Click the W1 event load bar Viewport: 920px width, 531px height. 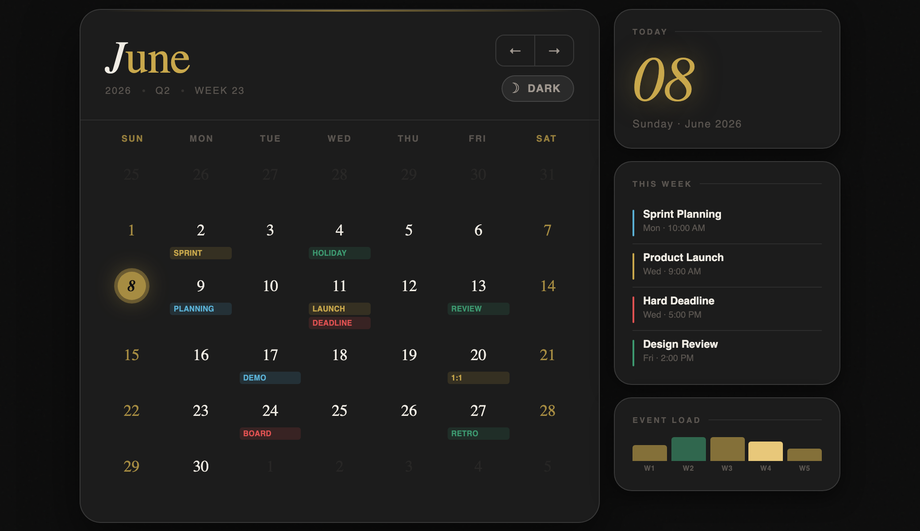tap(650, 453)
